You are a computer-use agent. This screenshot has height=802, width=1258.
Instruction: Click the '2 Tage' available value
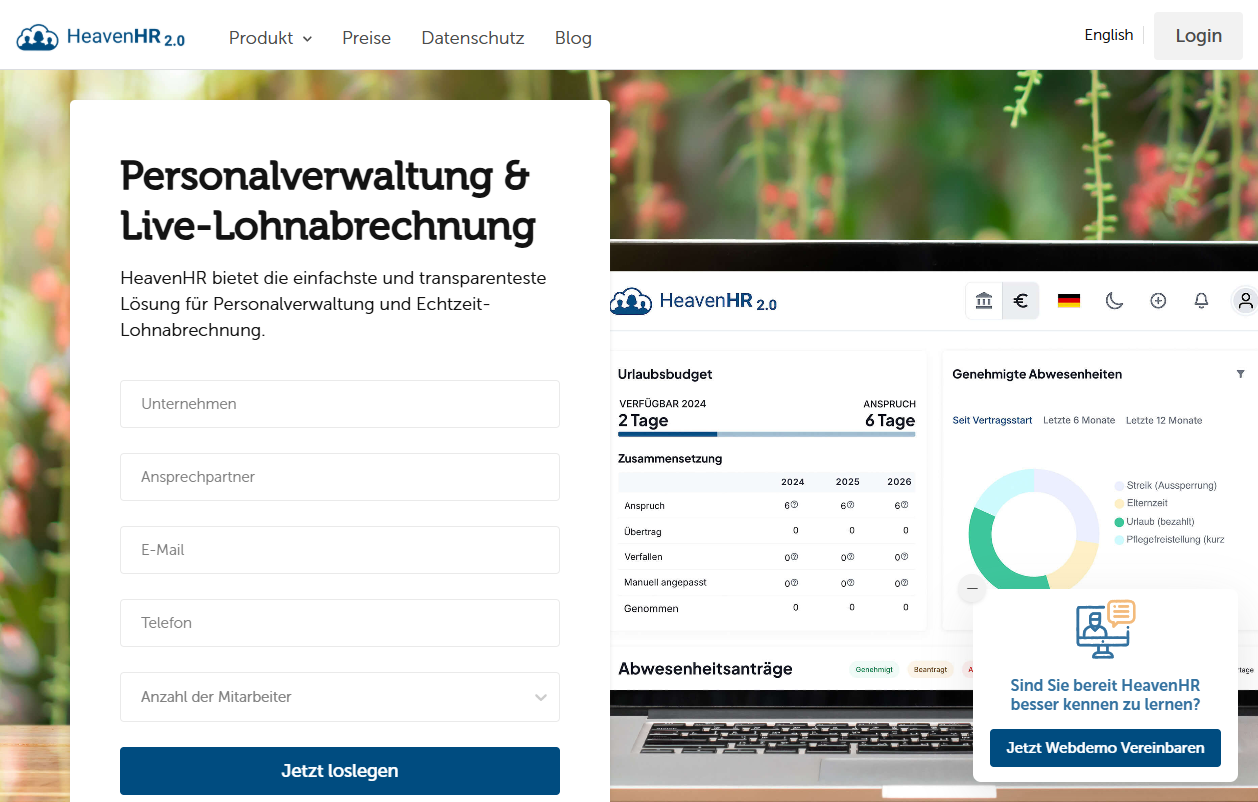pyautogui.click(x=643, y=420)
